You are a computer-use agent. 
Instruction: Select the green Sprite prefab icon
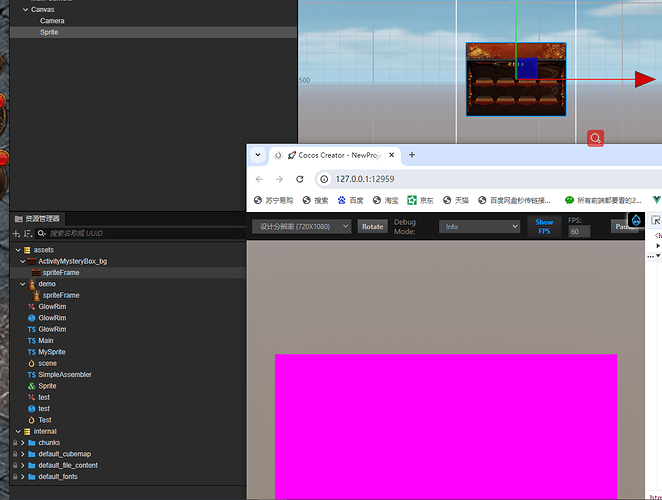[32, 386]
